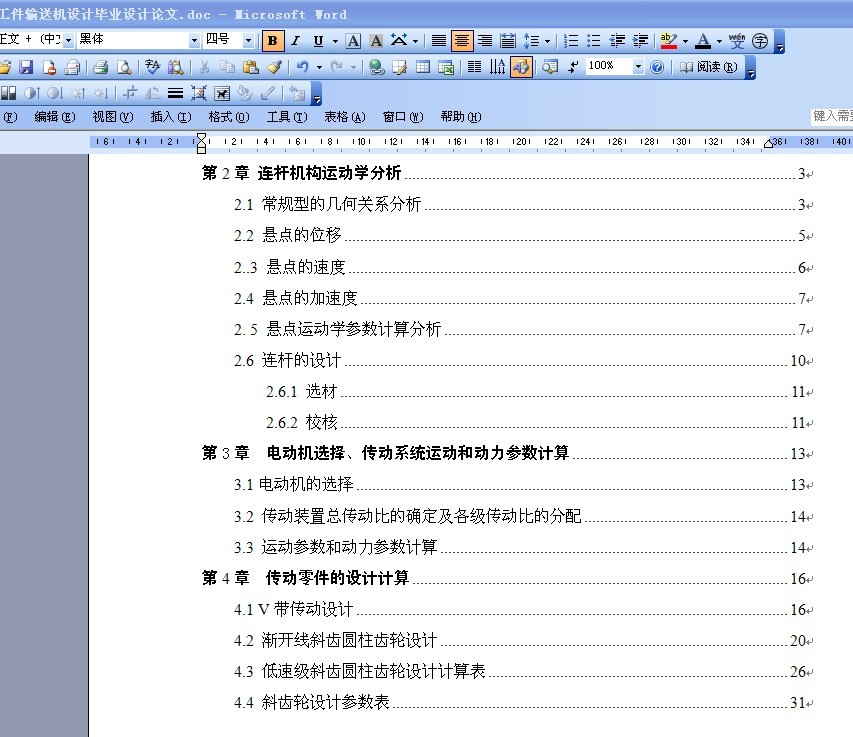This screenshot has width=853, height=737.
Task: Open the zoom 100% dropdown
Action: 638,67
